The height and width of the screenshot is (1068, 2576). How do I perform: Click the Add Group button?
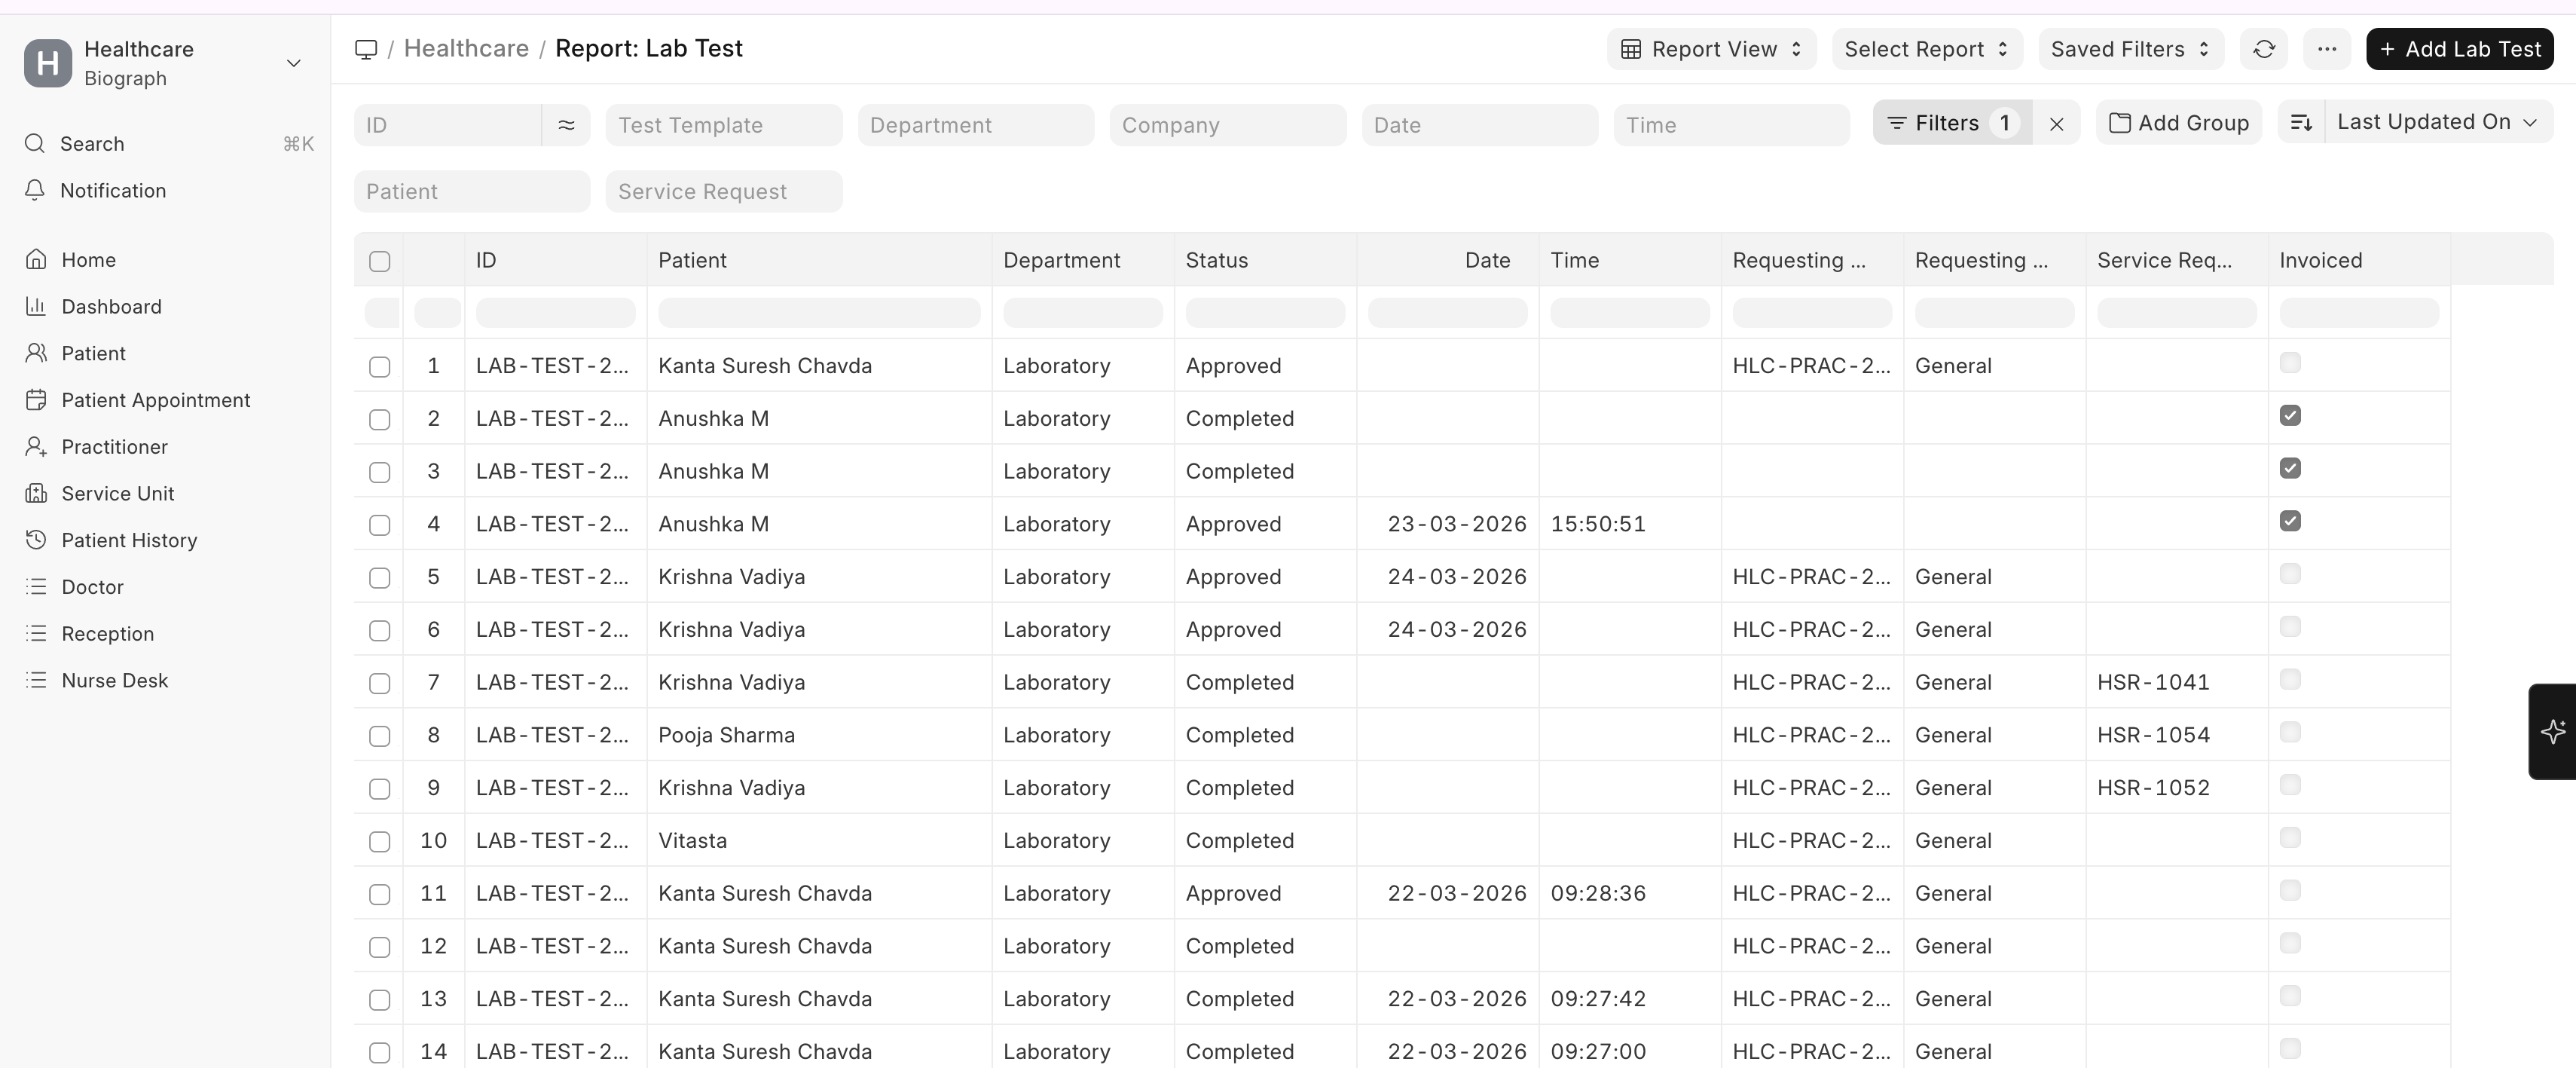2179,123
